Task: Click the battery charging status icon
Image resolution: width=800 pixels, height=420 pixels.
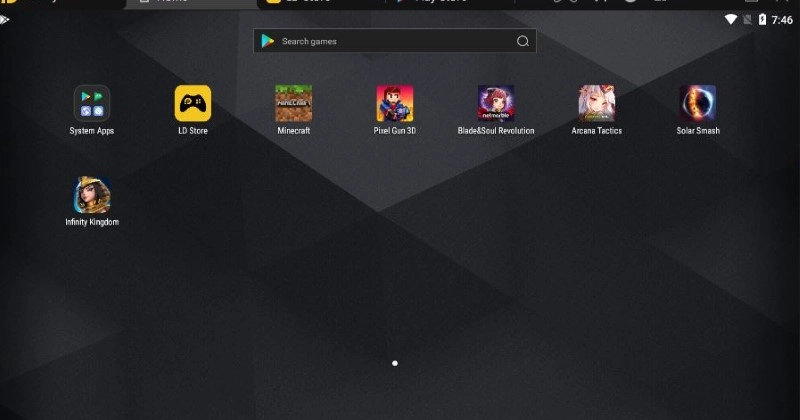Action: [762, 19]
